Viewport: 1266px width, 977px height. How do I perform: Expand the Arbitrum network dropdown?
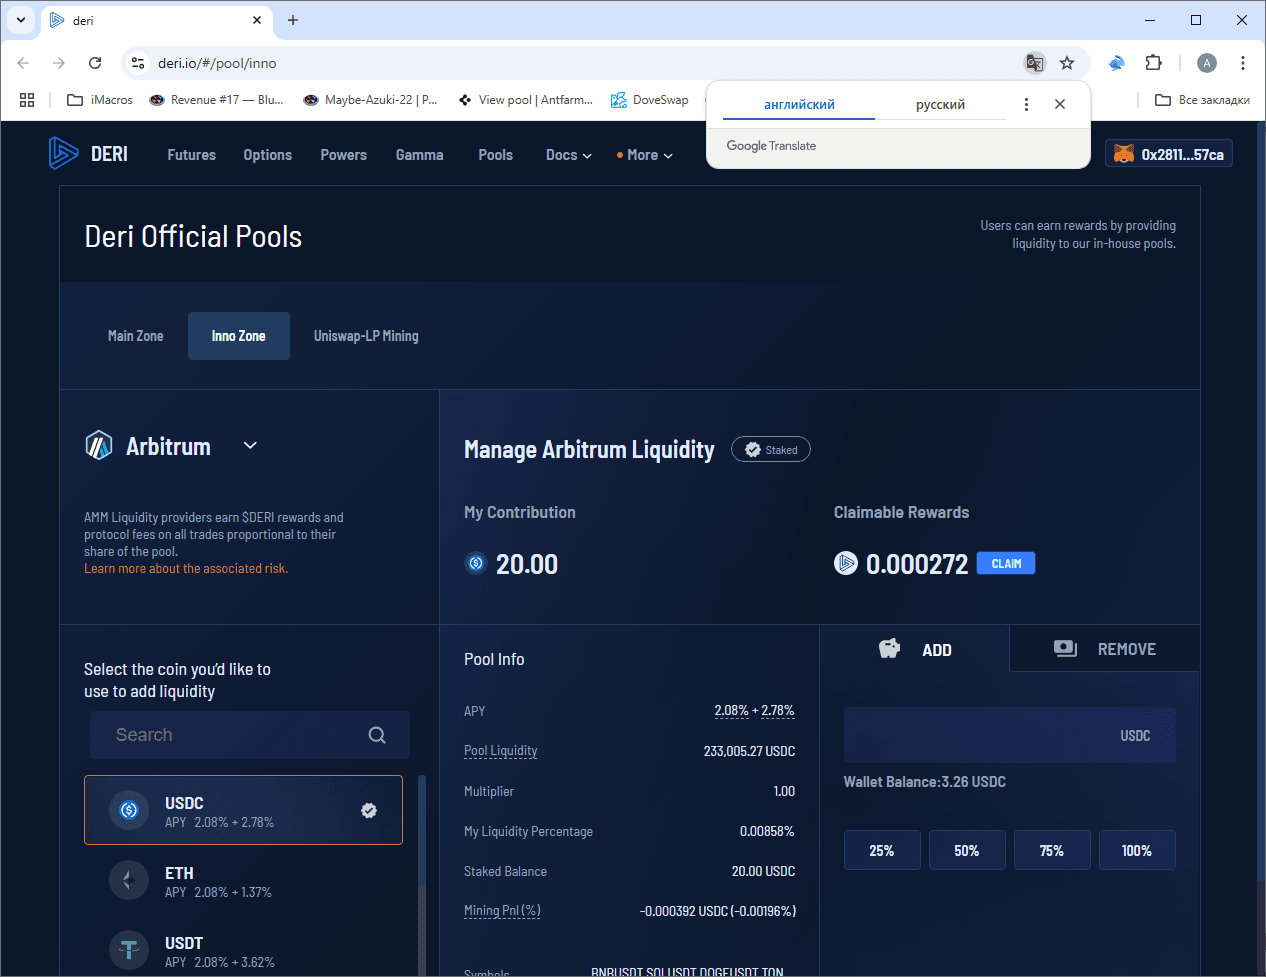(x=251, y=446)
